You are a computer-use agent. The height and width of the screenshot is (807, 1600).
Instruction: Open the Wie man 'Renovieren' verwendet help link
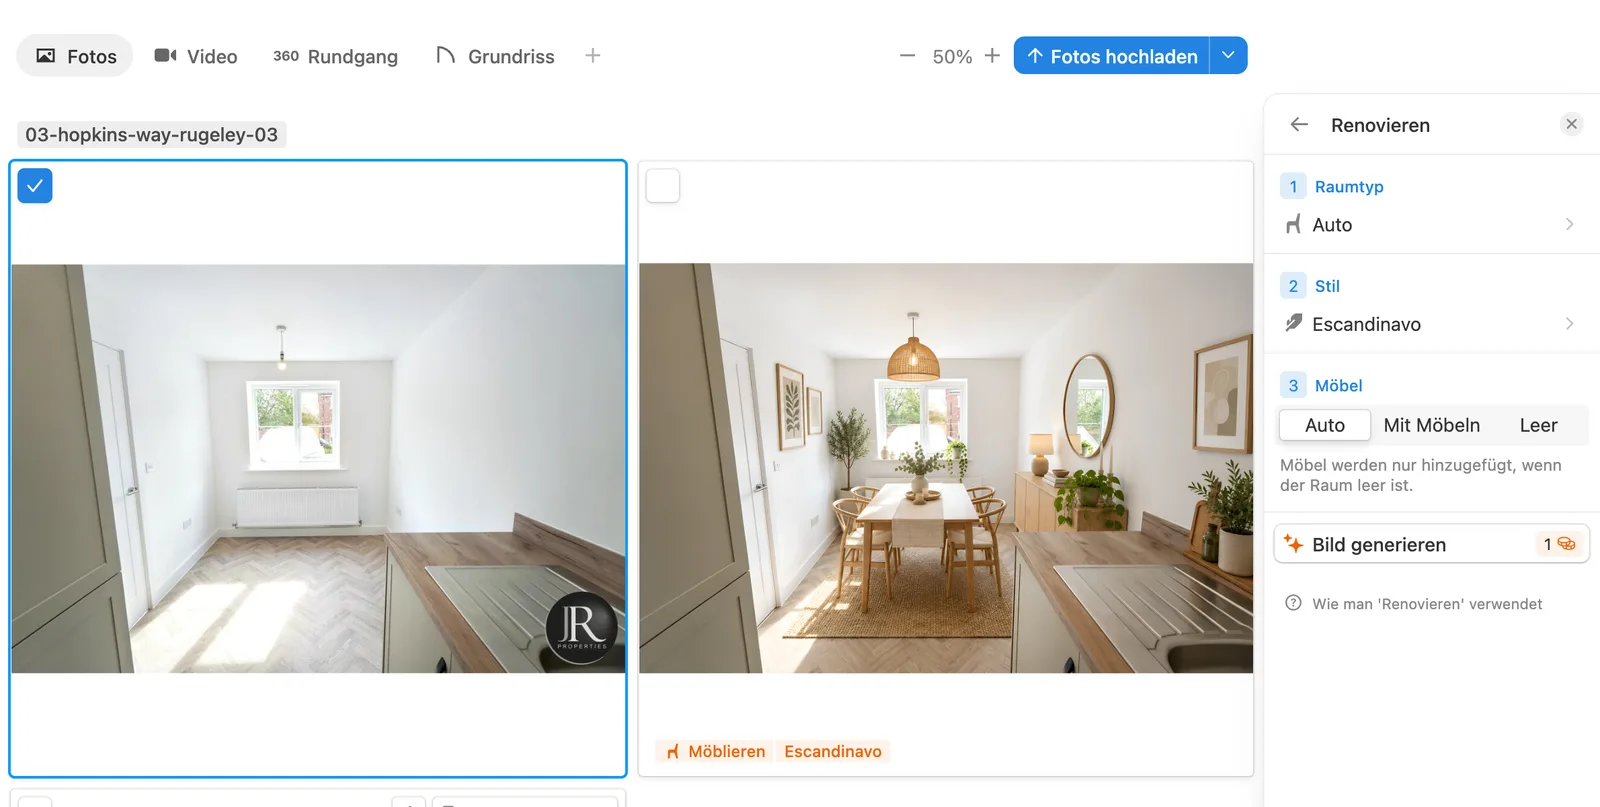pos(1427,604)
